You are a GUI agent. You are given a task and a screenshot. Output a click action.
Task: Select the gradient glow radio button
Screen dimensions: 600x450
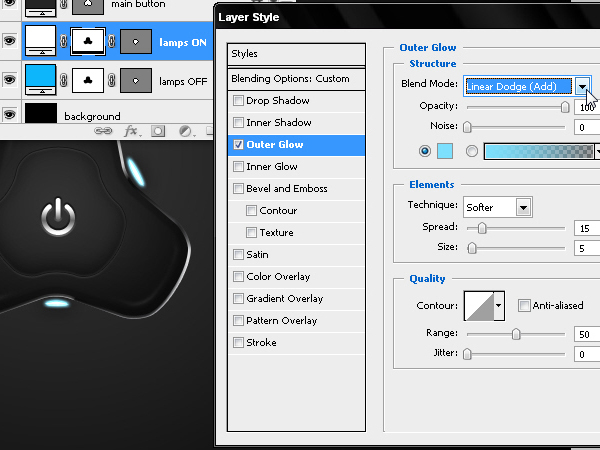coord(471,151)
